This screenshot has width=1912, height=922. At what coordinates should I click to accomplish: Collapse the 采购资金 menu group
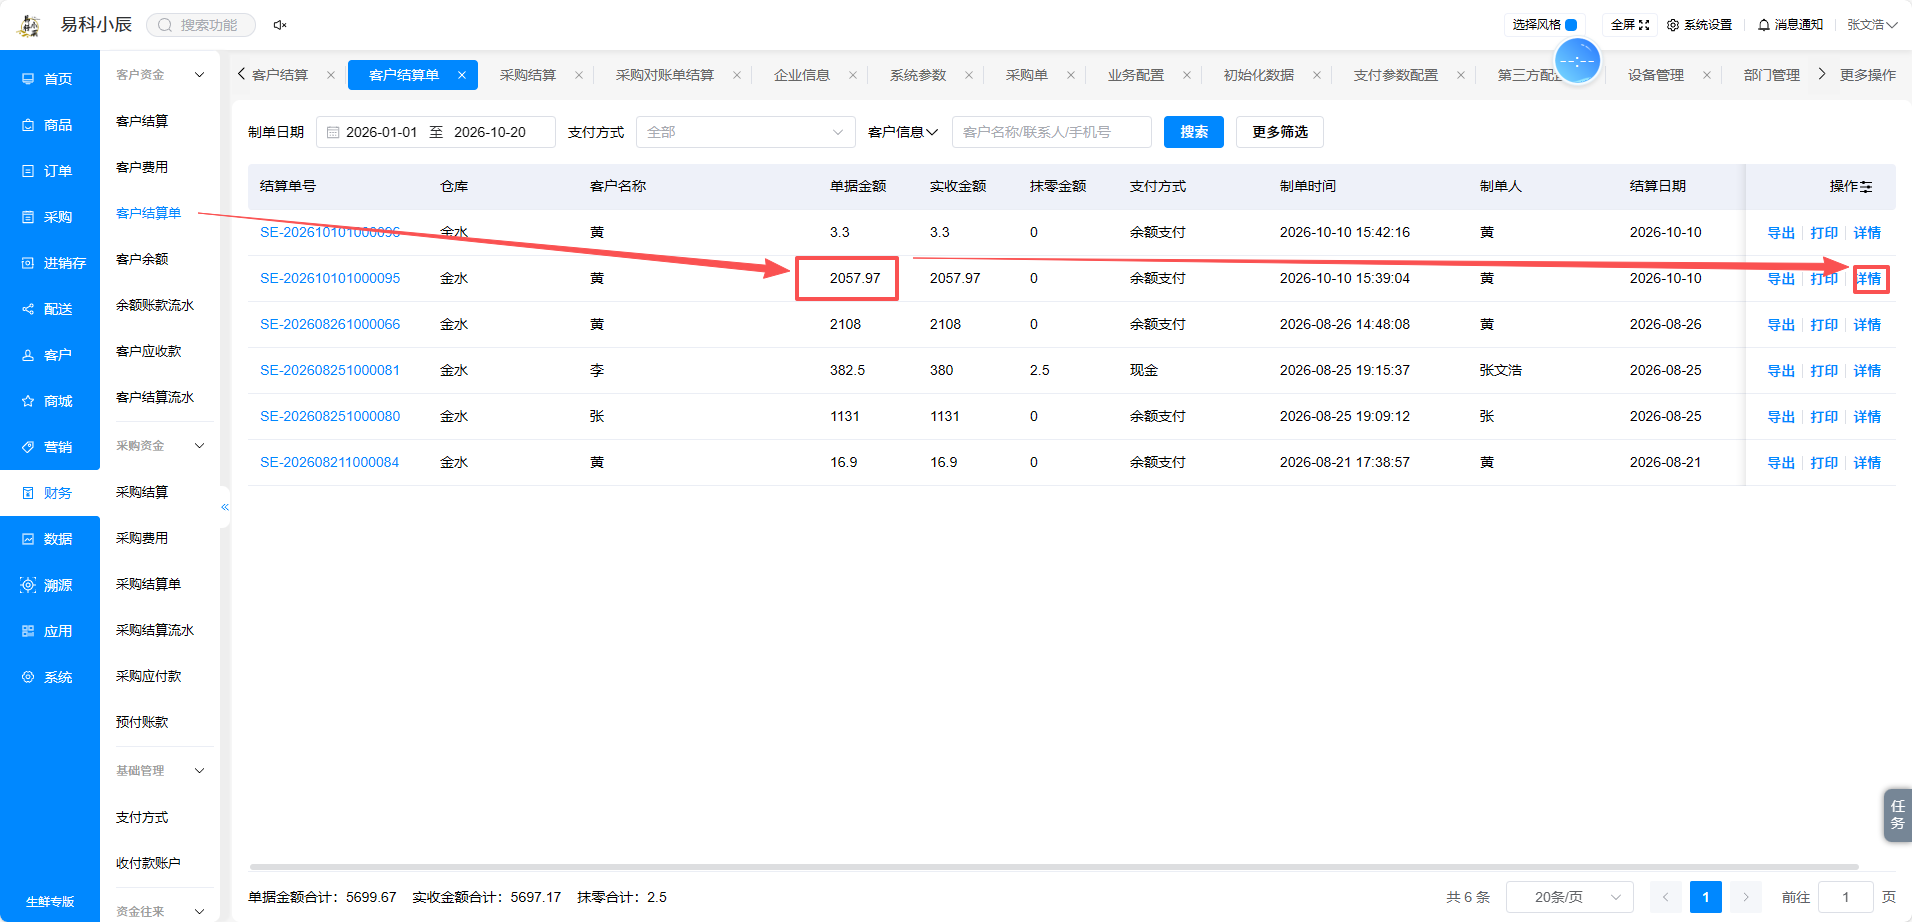coord(199,446)
